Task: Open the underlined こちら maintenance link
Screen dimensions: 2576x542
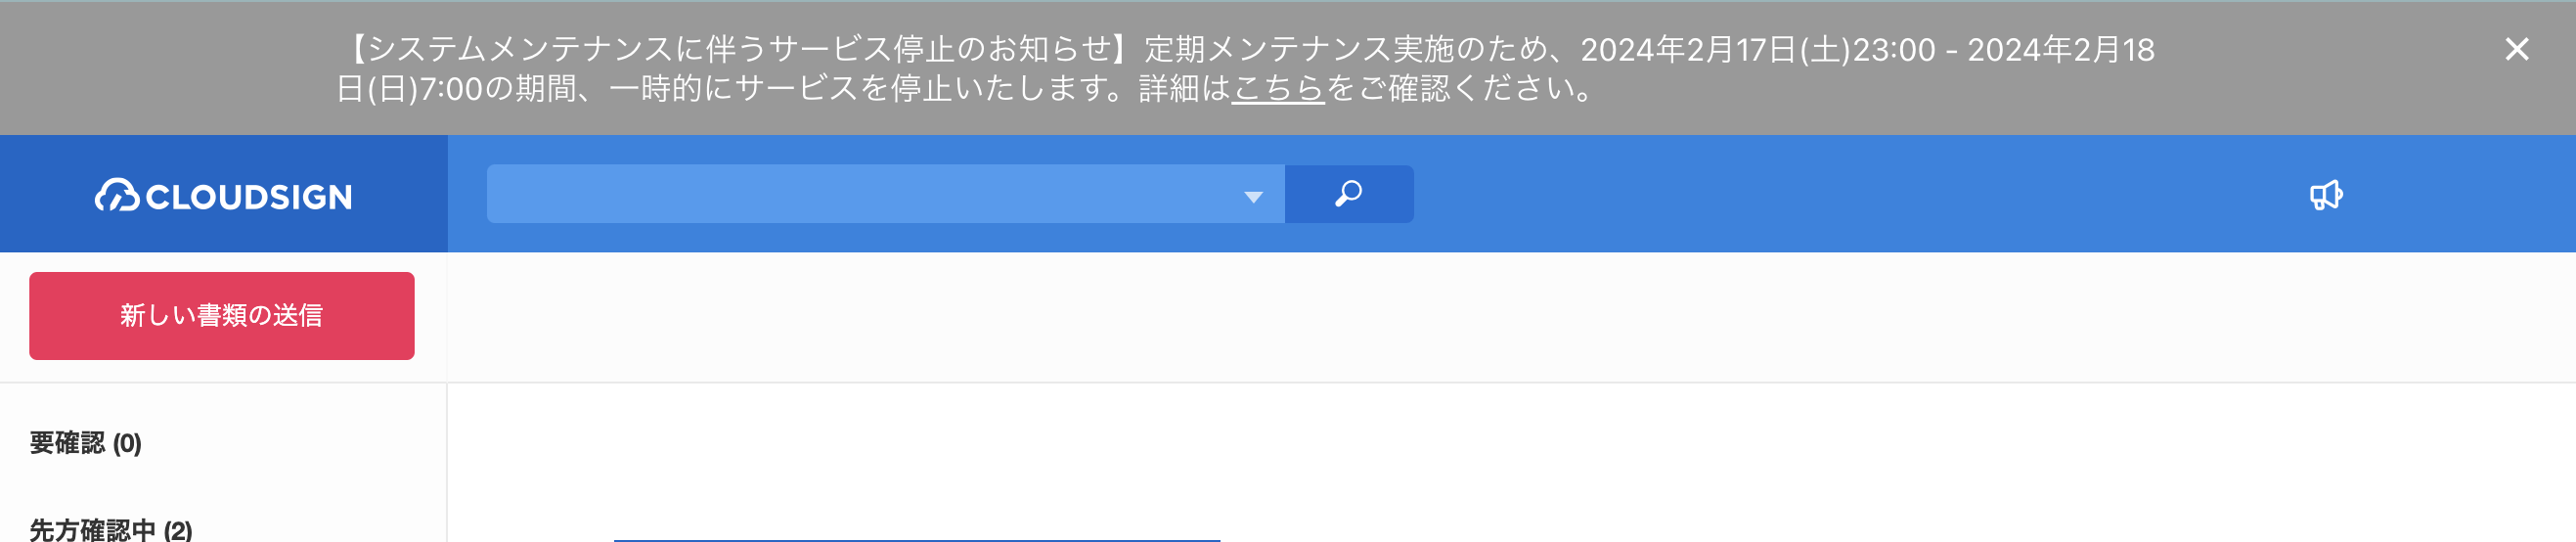Action: (x=1277, y=89)
